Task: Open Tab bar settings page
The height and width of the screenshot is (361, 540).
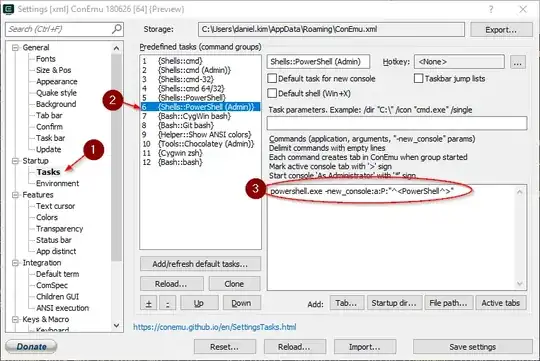Action: (x=49, y=115)
